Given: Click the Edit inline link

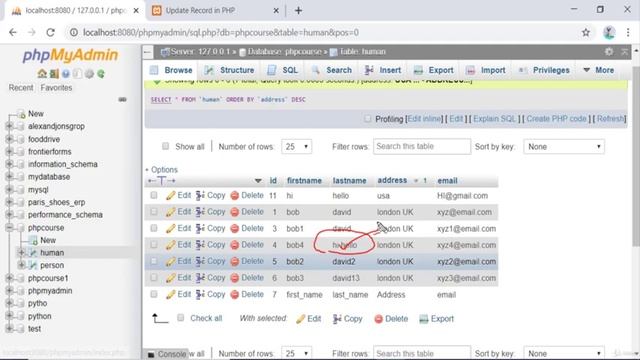Looking at the screenshot, I should click(424, 119).
